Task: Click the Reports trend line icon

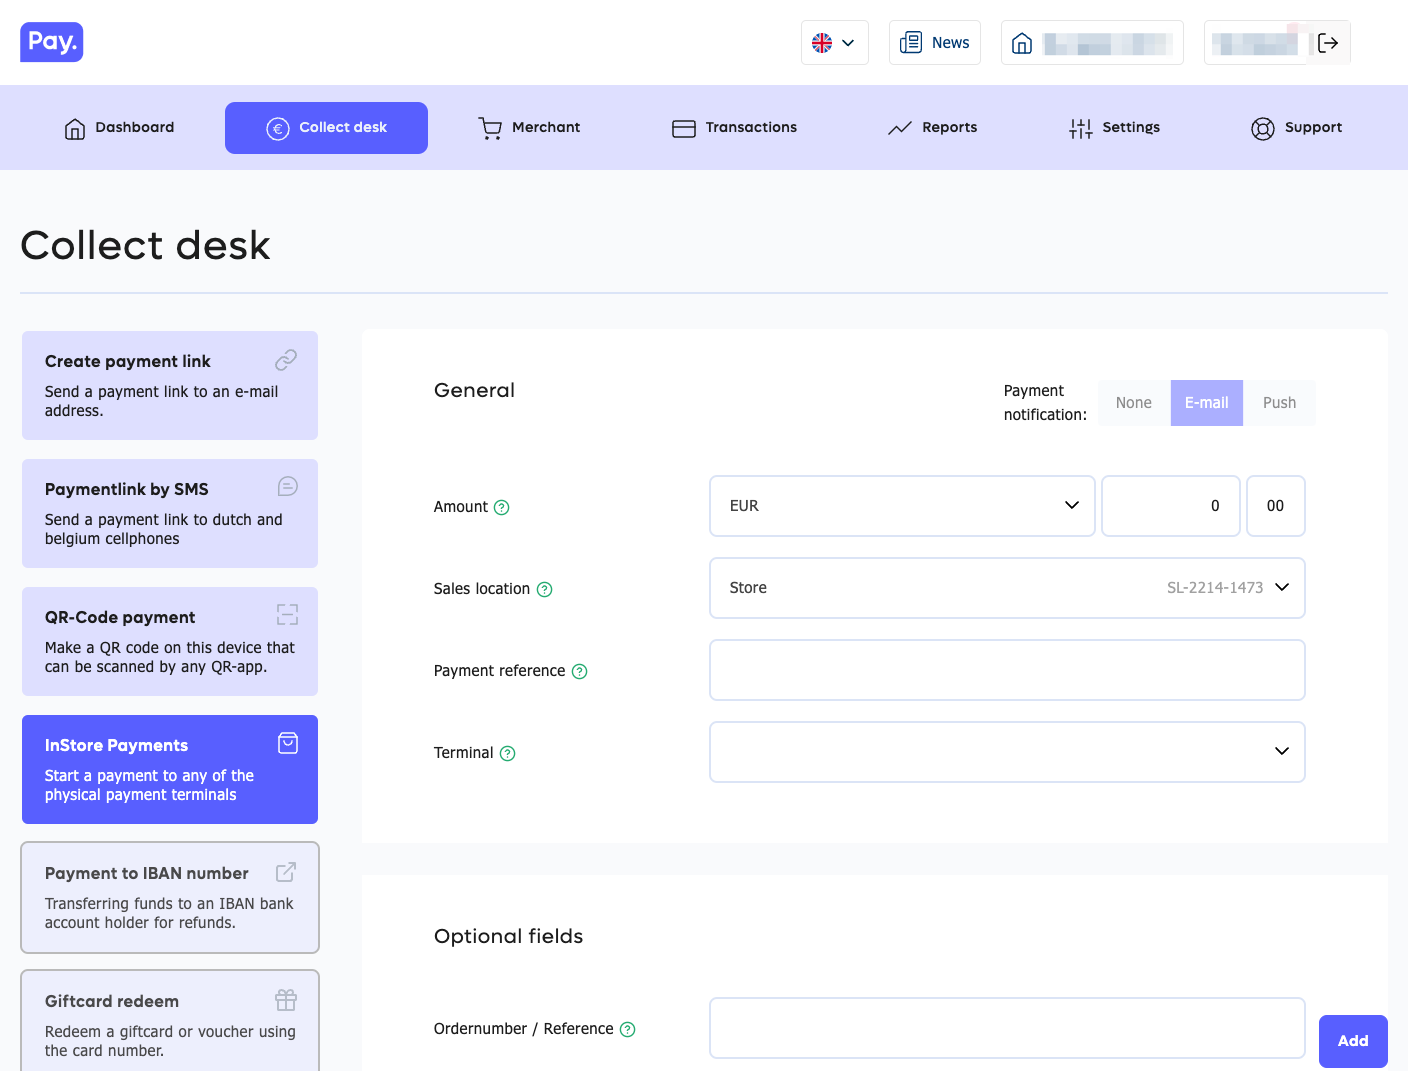Action: (900, 128)
